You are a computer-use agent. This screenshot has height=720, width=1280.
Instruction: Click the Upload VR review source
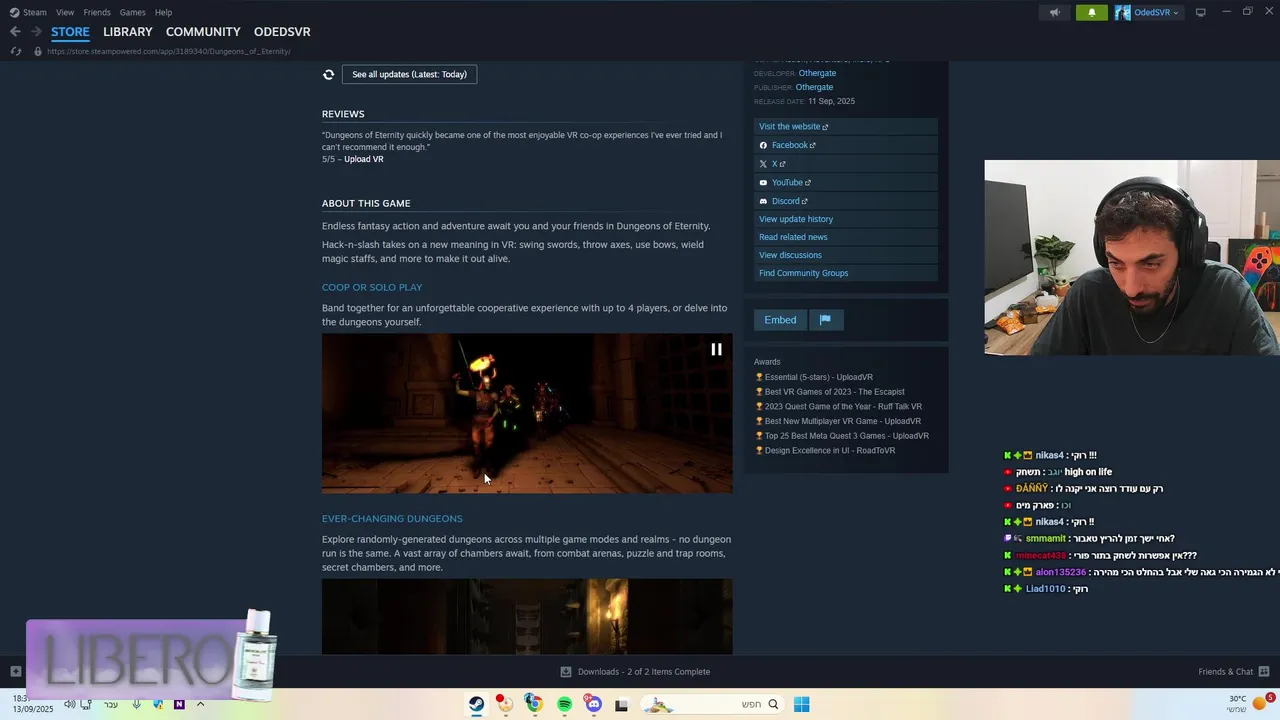pyautogui.click(x=363, y=159)
